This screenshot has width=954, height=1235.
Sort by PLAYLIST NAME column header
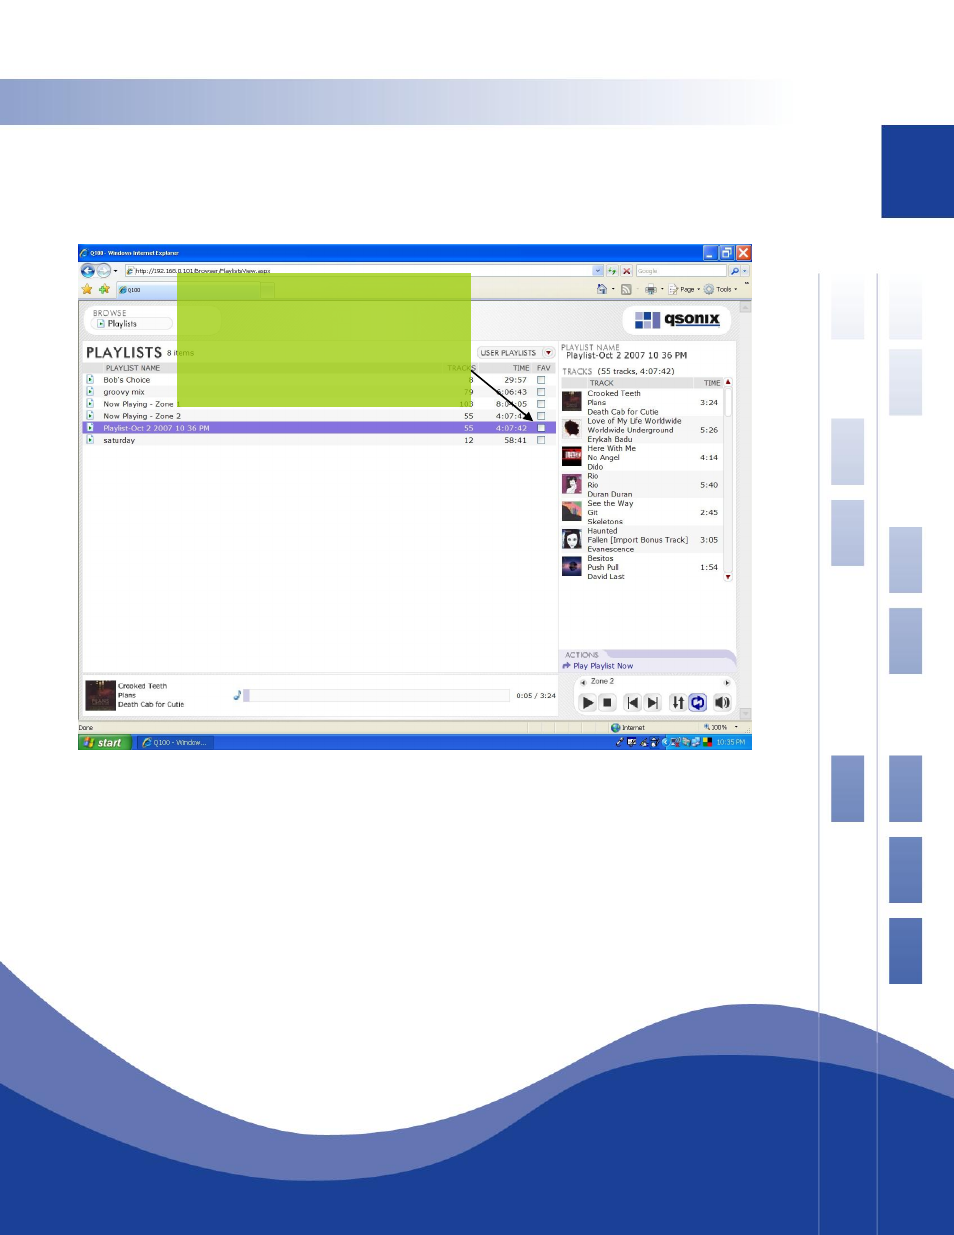tap(133, 368)
